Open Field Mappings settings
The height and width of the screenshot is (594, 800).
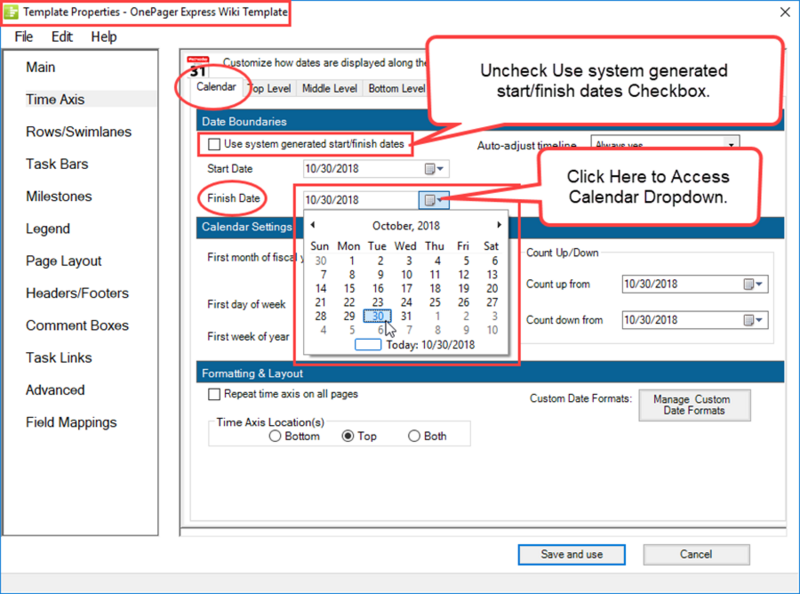[71, 423]
